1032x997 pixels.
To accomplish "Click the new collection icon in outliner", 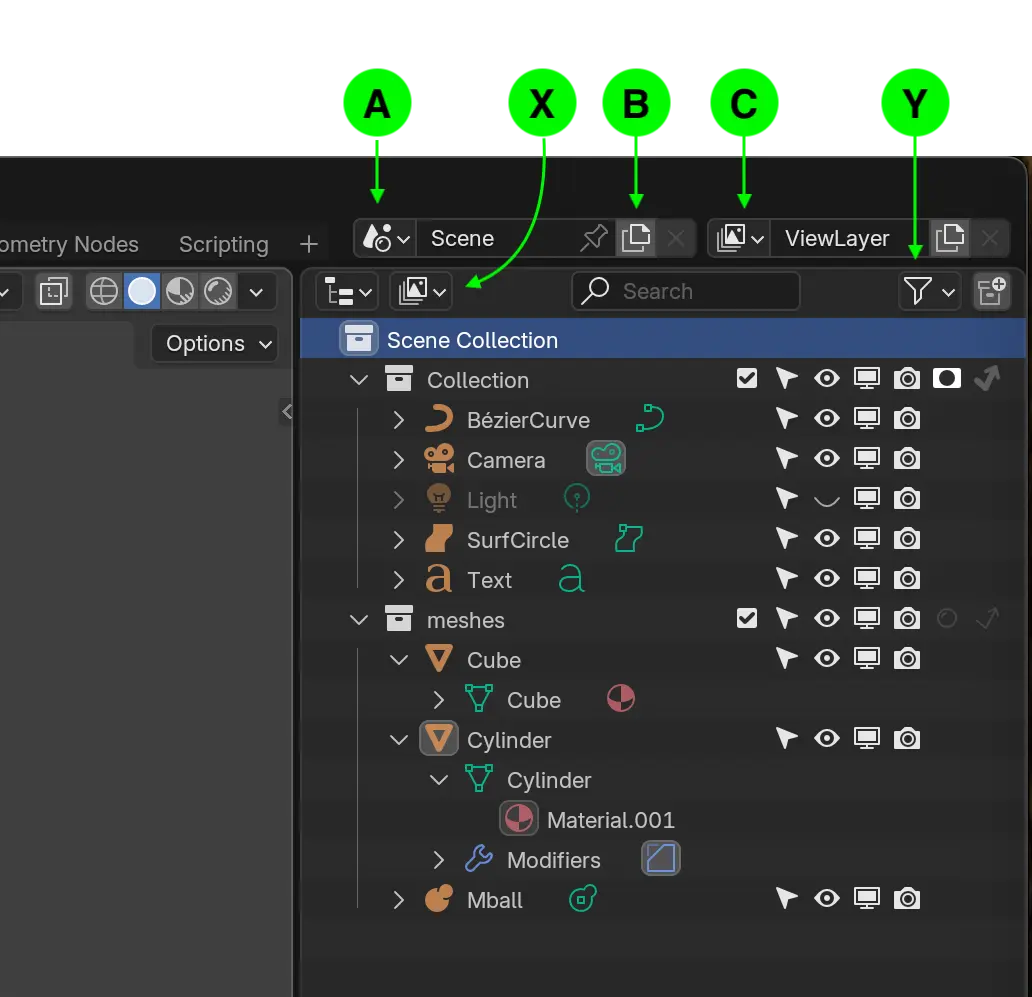I will [992, 292].
